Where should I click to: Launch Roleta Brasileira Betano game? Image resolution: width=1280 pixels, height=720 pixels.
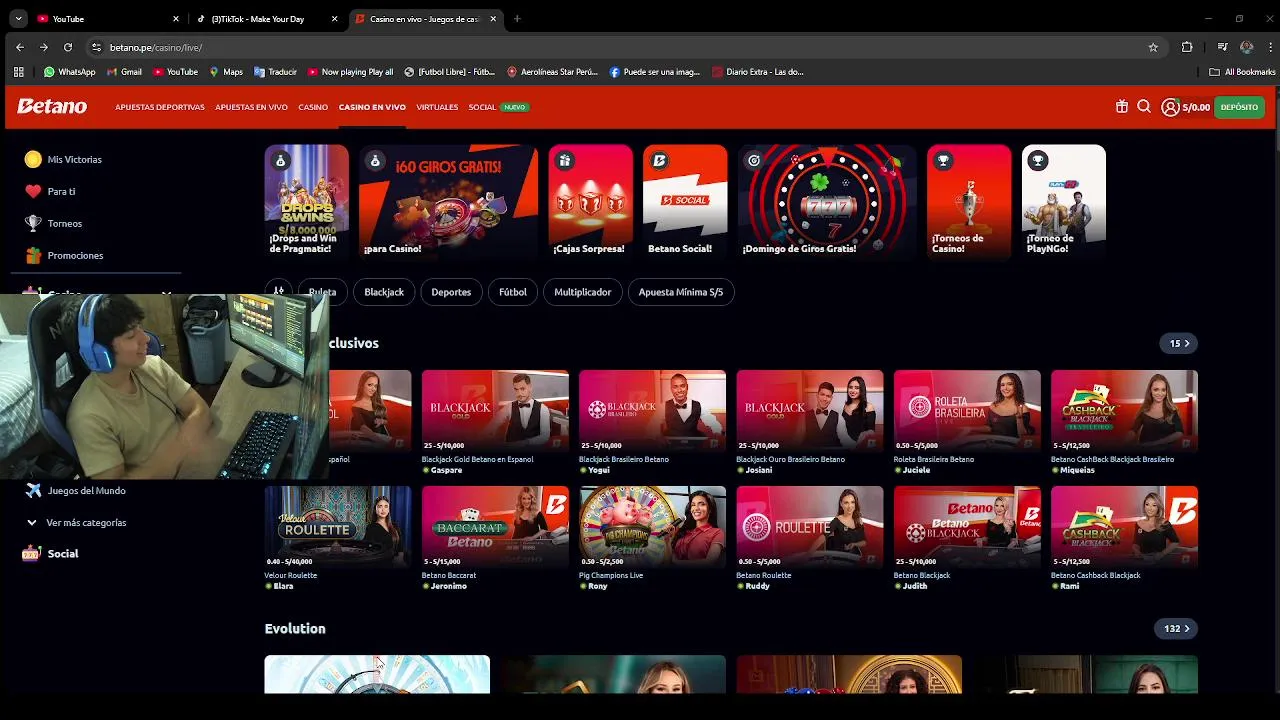click(967, 412)
